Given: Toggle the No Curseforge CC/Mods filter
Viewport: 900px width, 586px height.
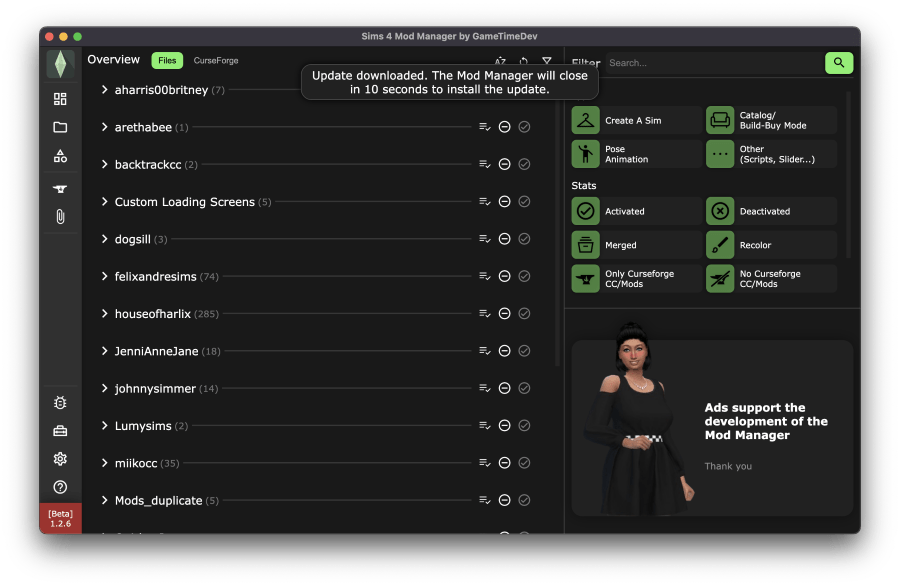Looking at the screenshot, I should [x=771, y=279].
